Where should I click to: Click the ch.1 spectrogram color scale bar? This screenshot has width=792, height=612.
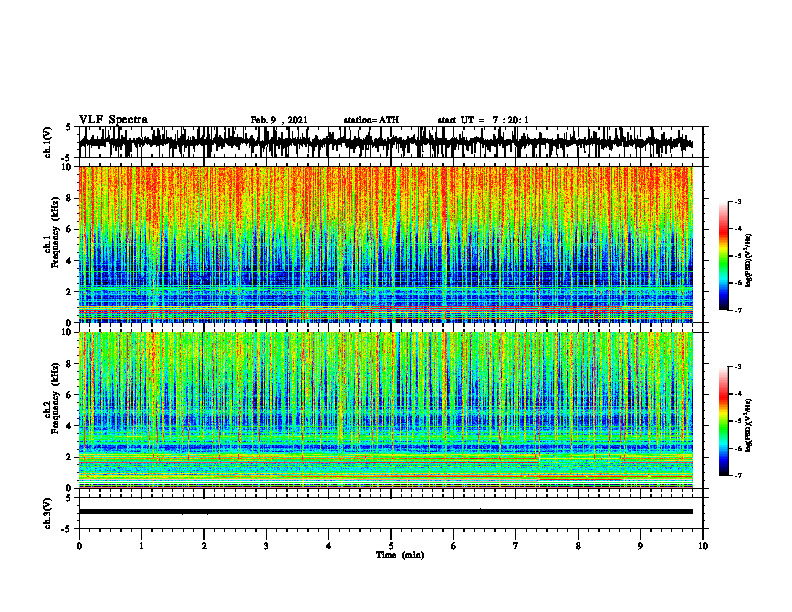pyautogui.click(x=723, y=256)
